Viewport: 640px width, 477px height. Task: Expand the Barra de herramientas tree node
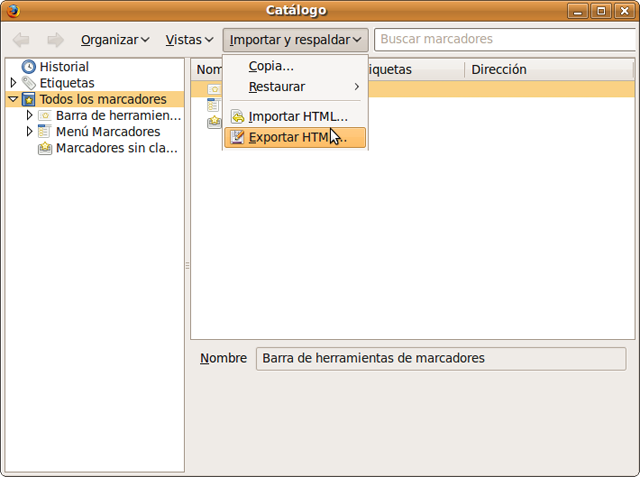30,116
